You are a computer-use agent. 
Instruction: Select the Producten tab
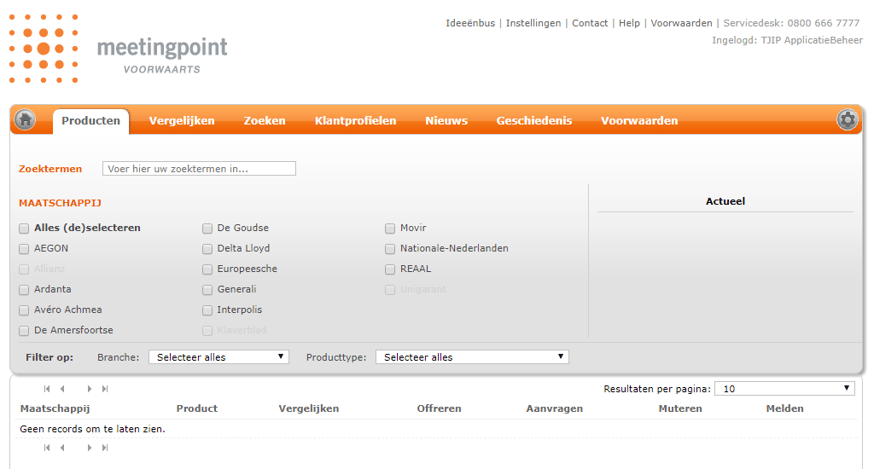[91, 121]
